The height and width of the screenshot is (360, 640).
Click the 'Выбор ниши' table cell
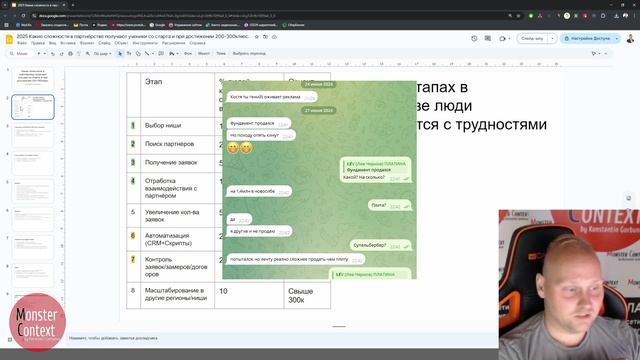(x=178, y=126)
